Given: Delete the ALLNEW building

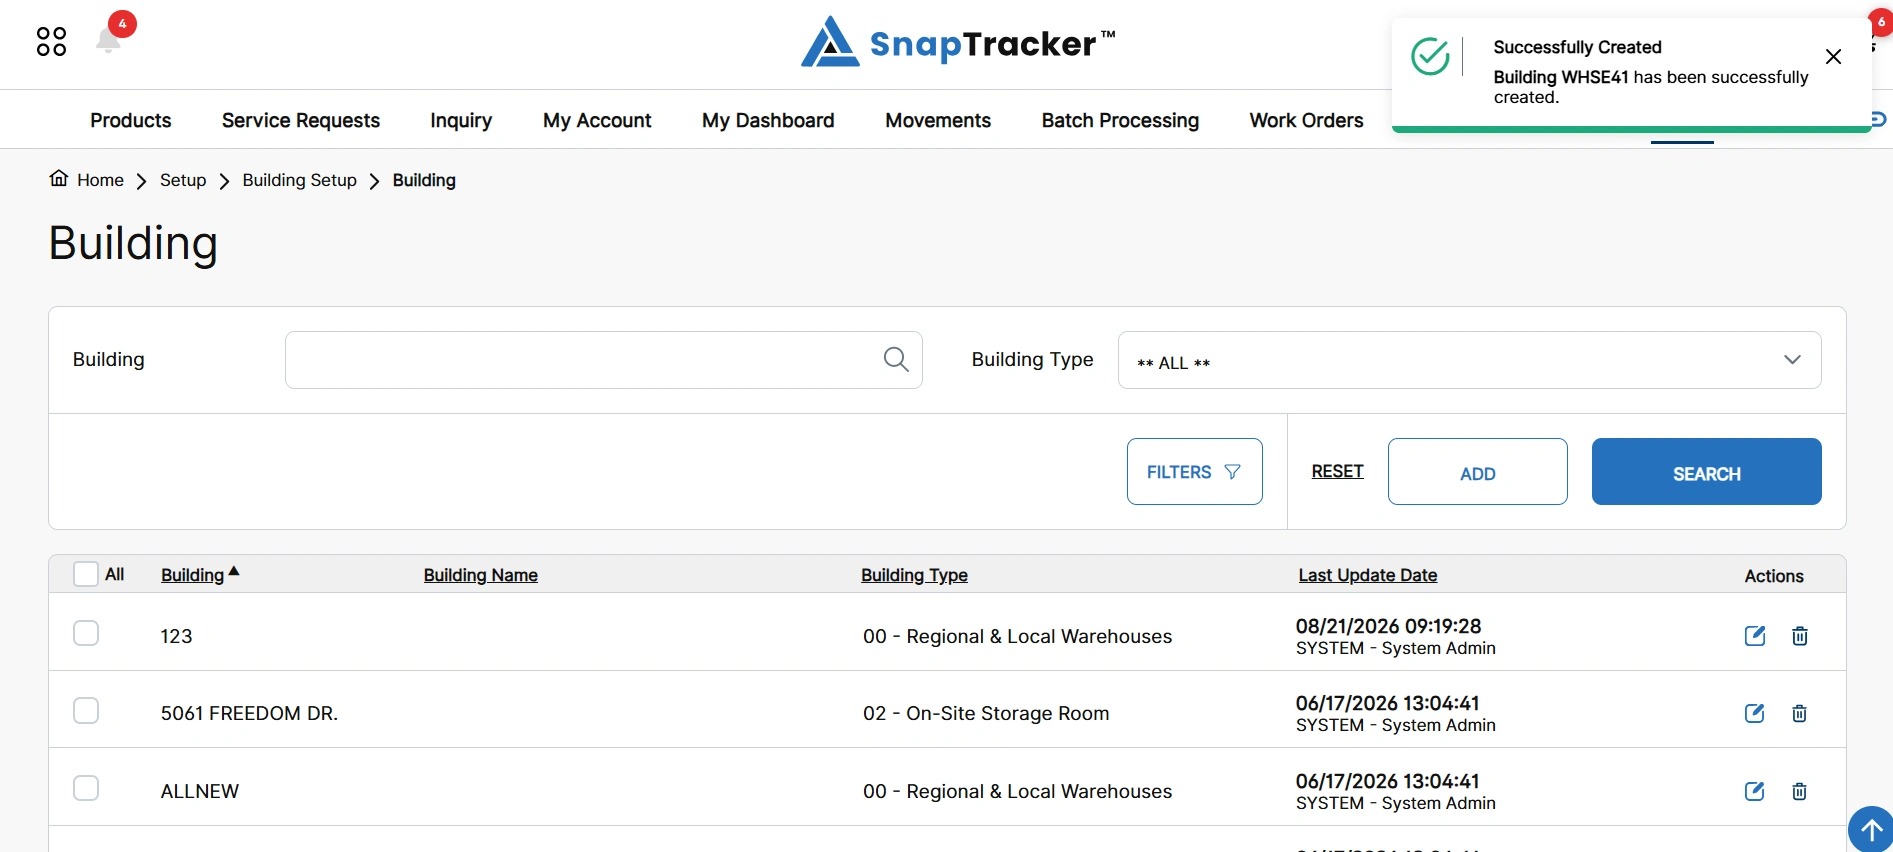Looking at the screenshot, I should point(1800,791).
